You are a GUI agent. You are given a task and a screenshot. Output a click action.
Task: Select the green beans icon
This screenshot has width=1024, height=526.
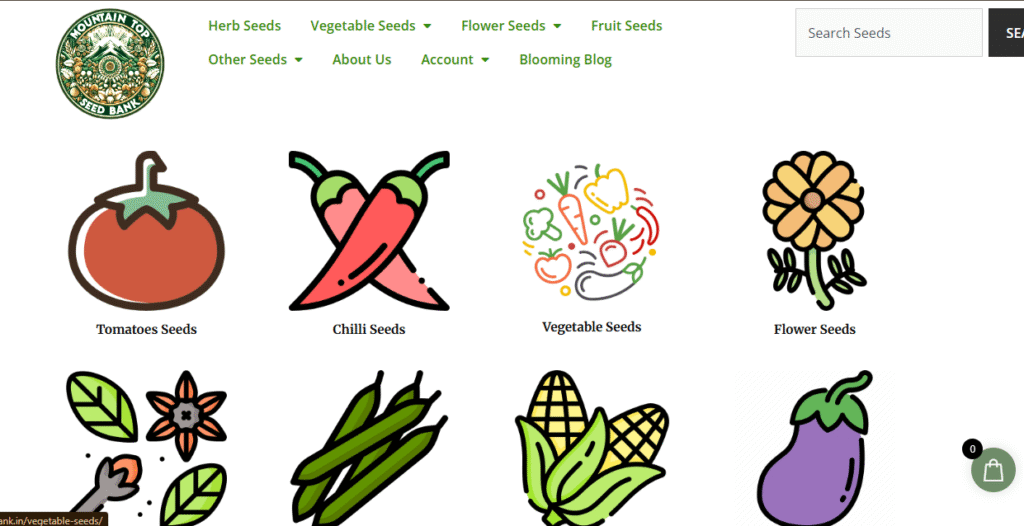tap(369, 448)
